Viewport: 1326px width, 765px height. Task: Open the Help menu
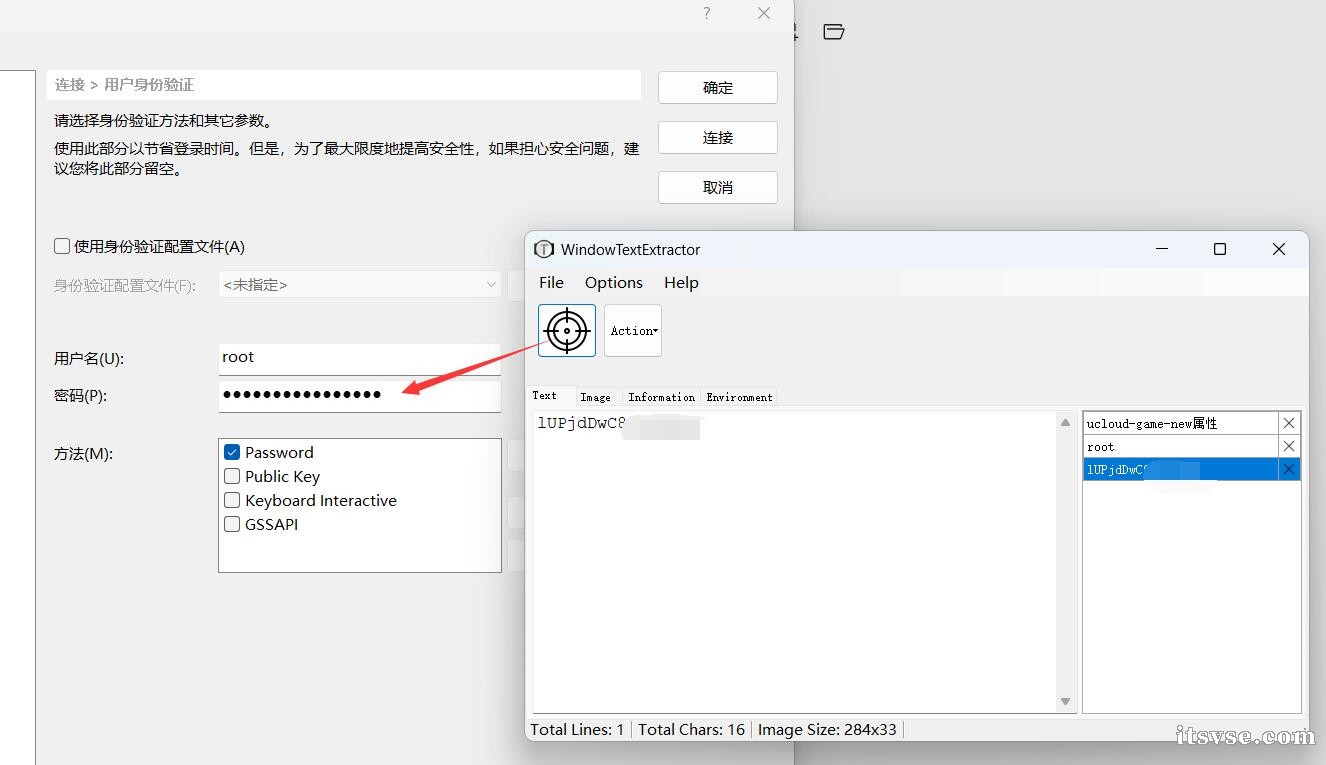tap(681, 282)
